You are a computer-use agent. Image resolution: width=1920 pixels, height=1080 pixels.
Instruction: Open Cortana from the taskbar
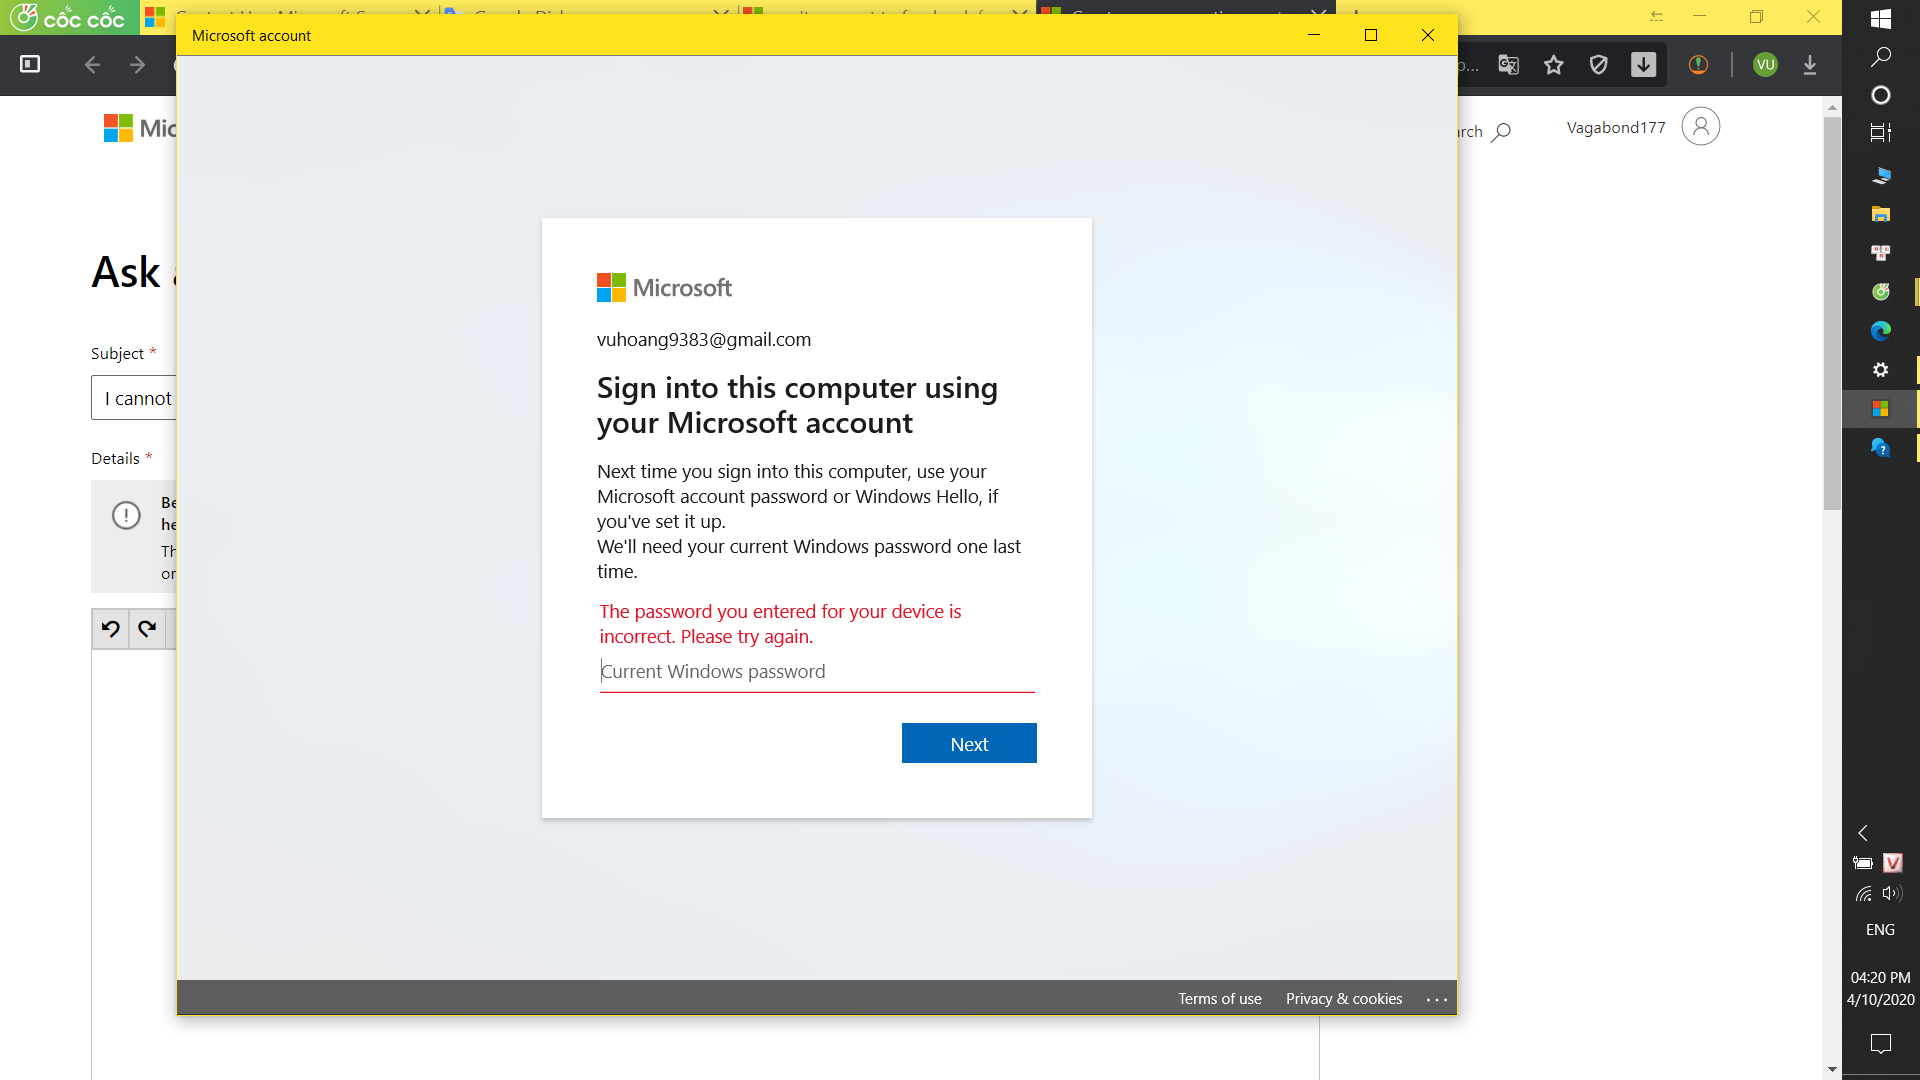point(1880,95)
